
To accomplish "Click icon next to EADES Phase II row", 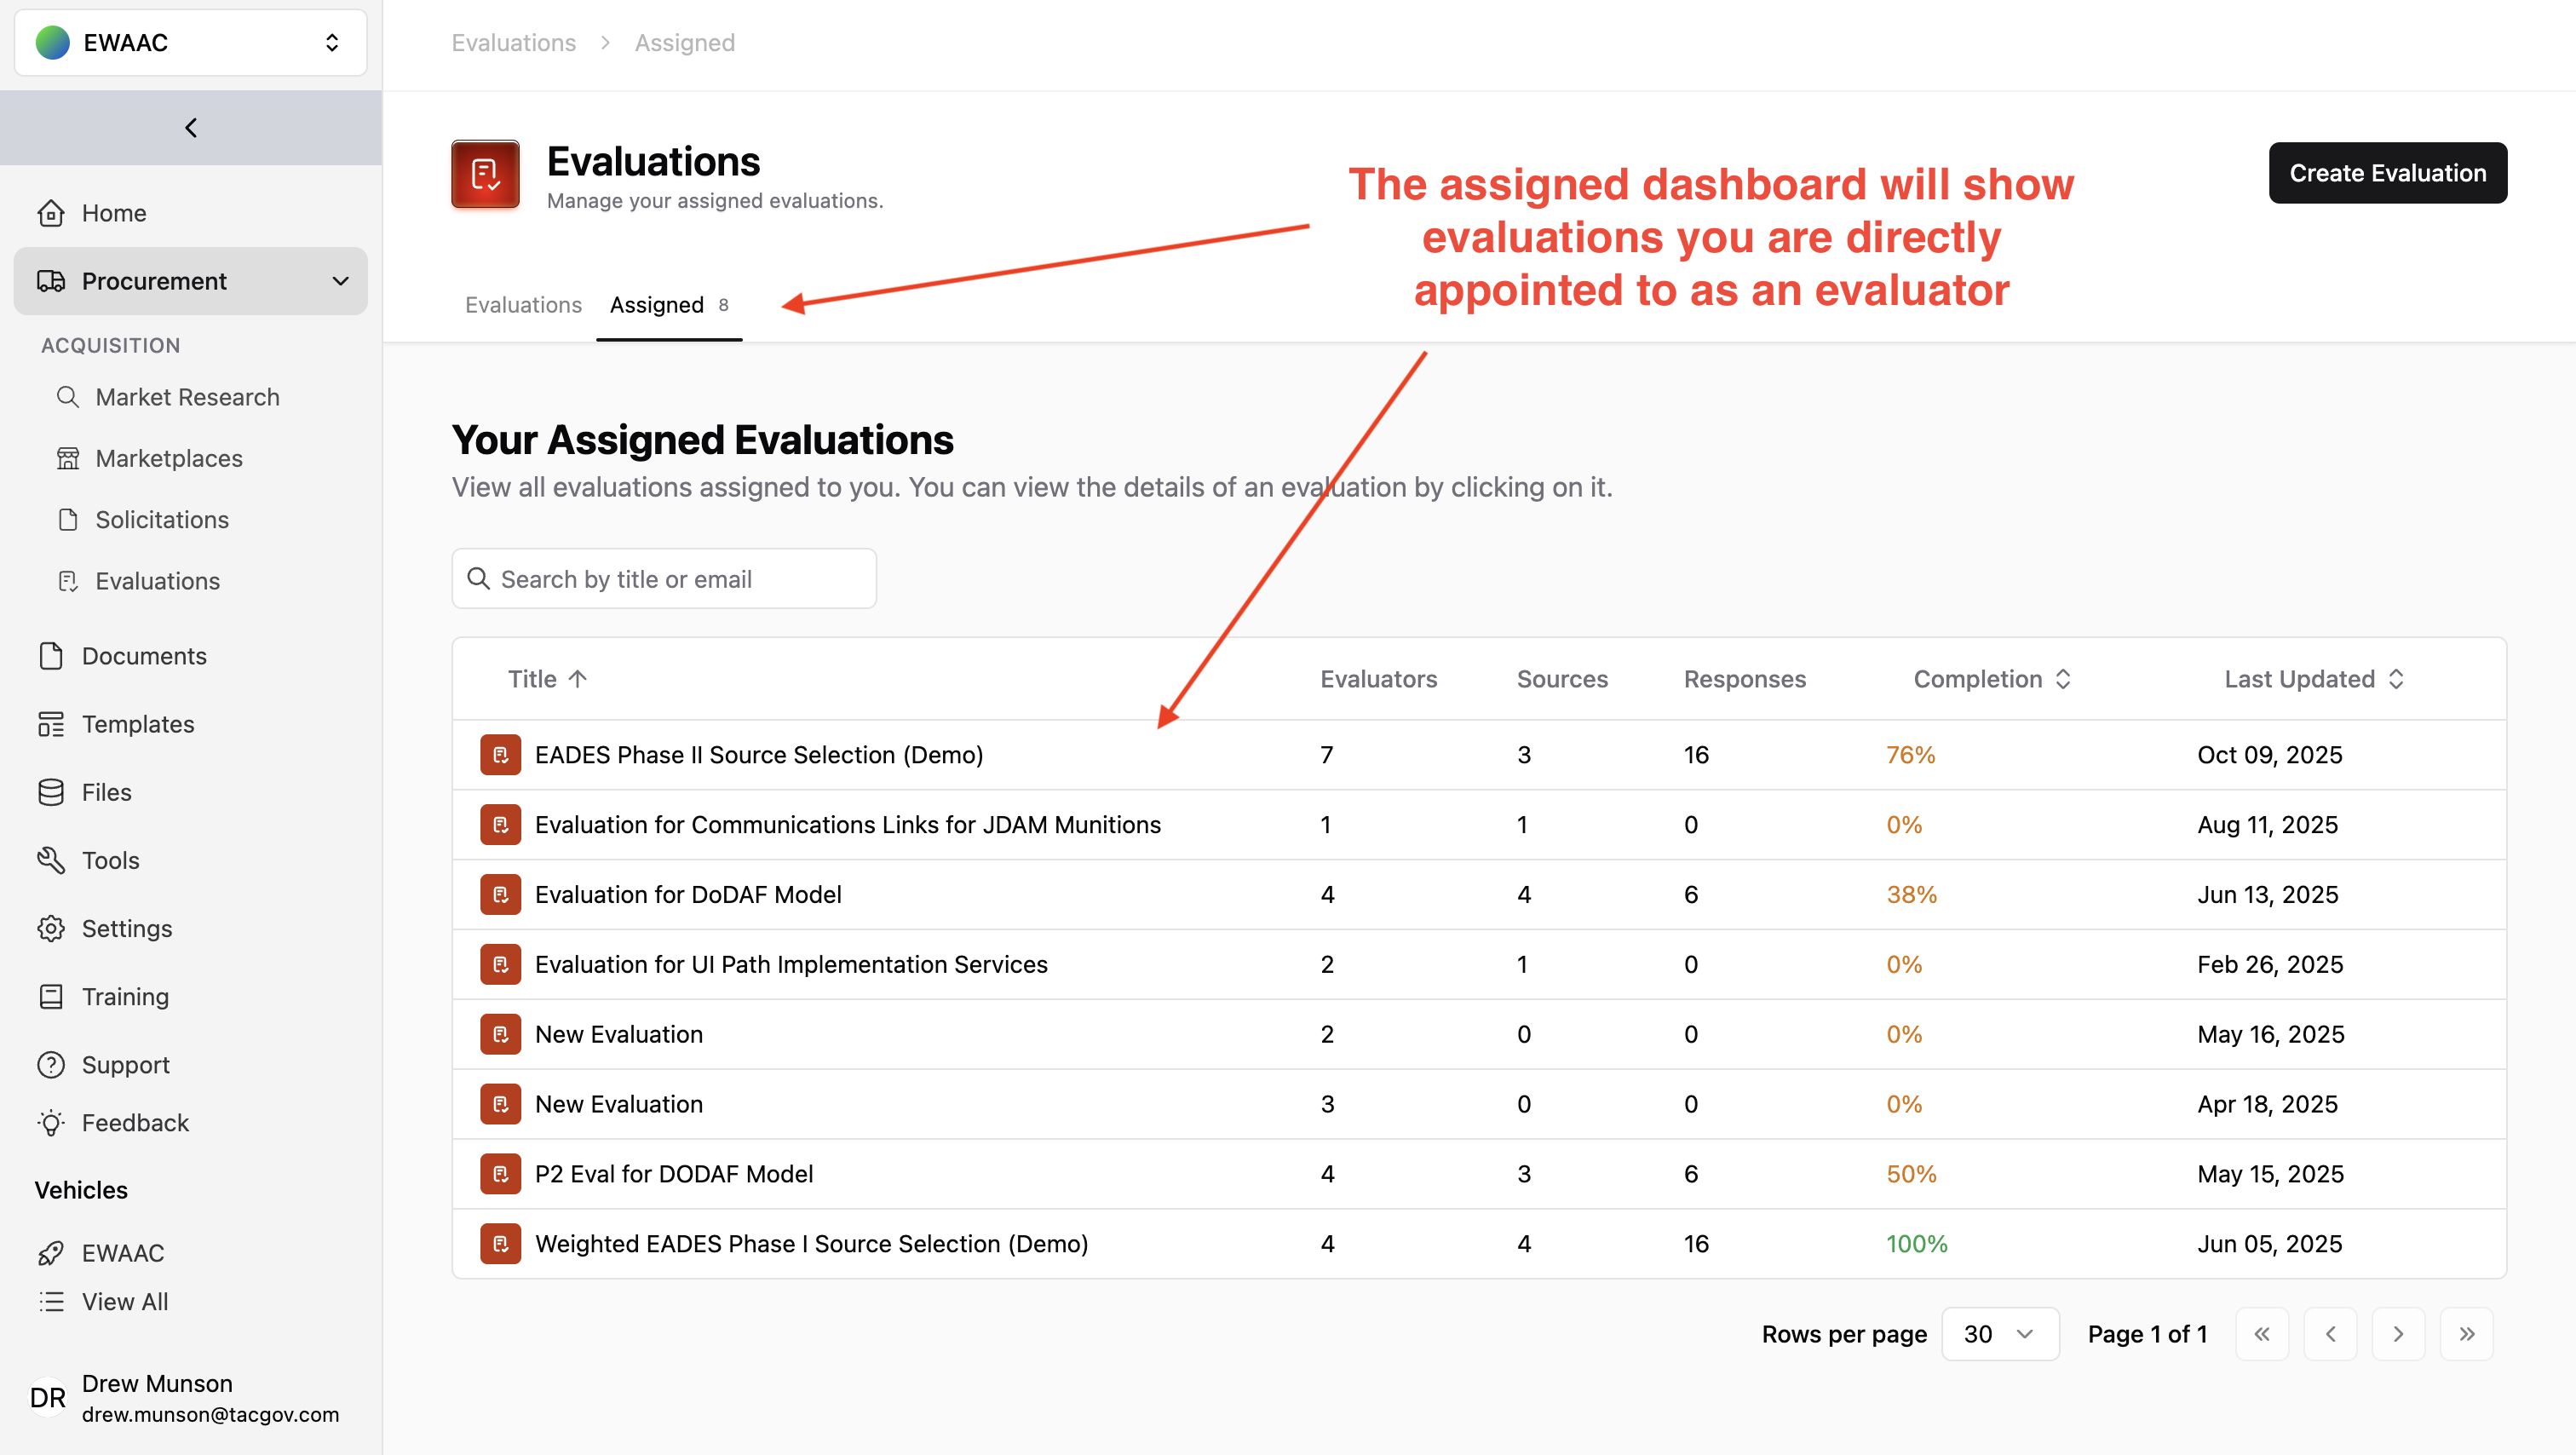I will coord(500,755).
